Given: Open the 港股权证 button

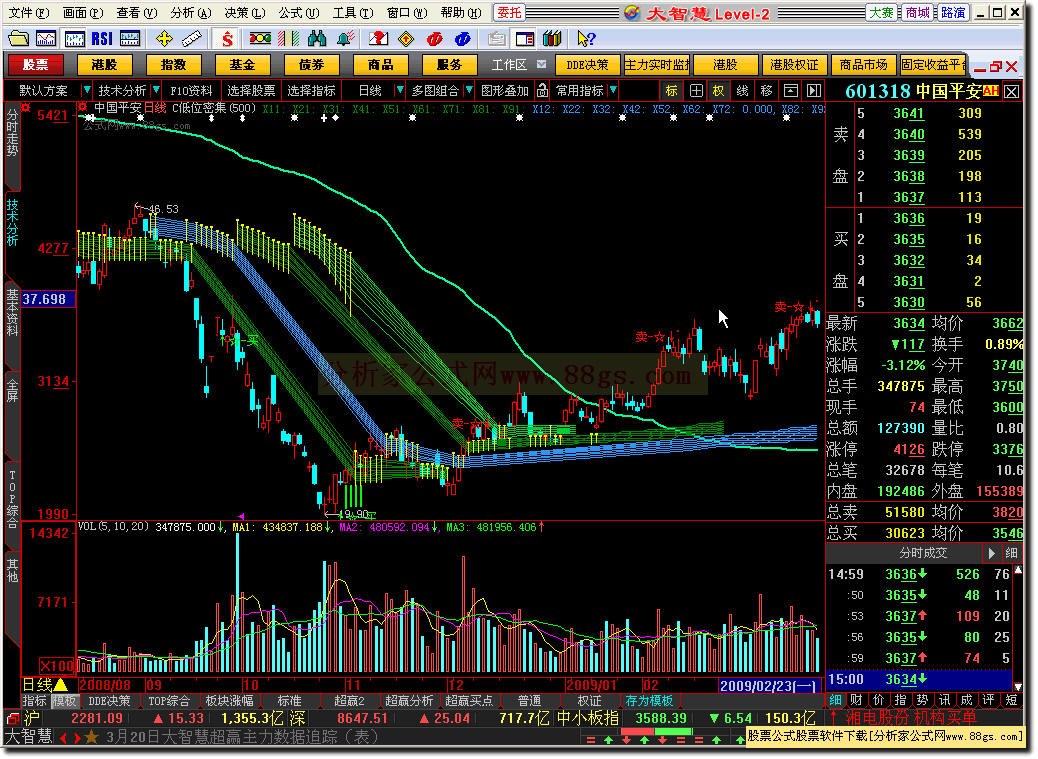Looking at the screenshot, I should (x=794, y=65).
